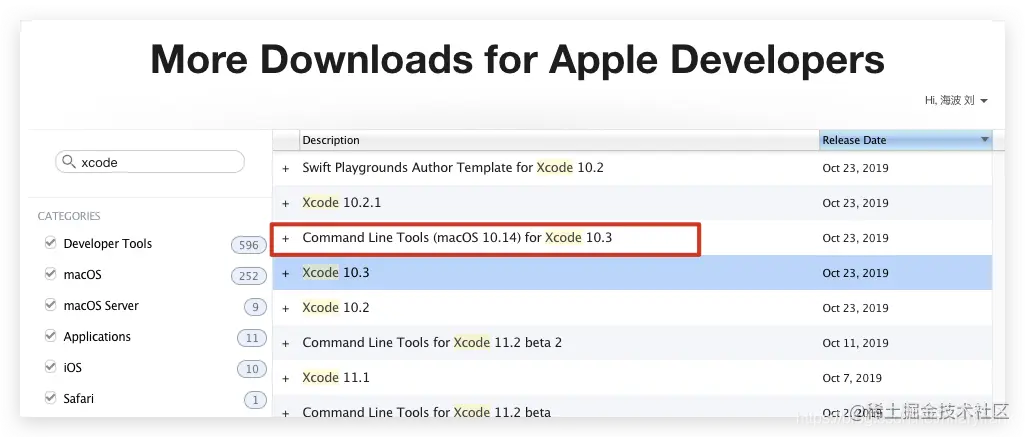This screenshot has height=437, width=1025.
Task: Click the iOS 10 count badge
Action: click(252, 369)
